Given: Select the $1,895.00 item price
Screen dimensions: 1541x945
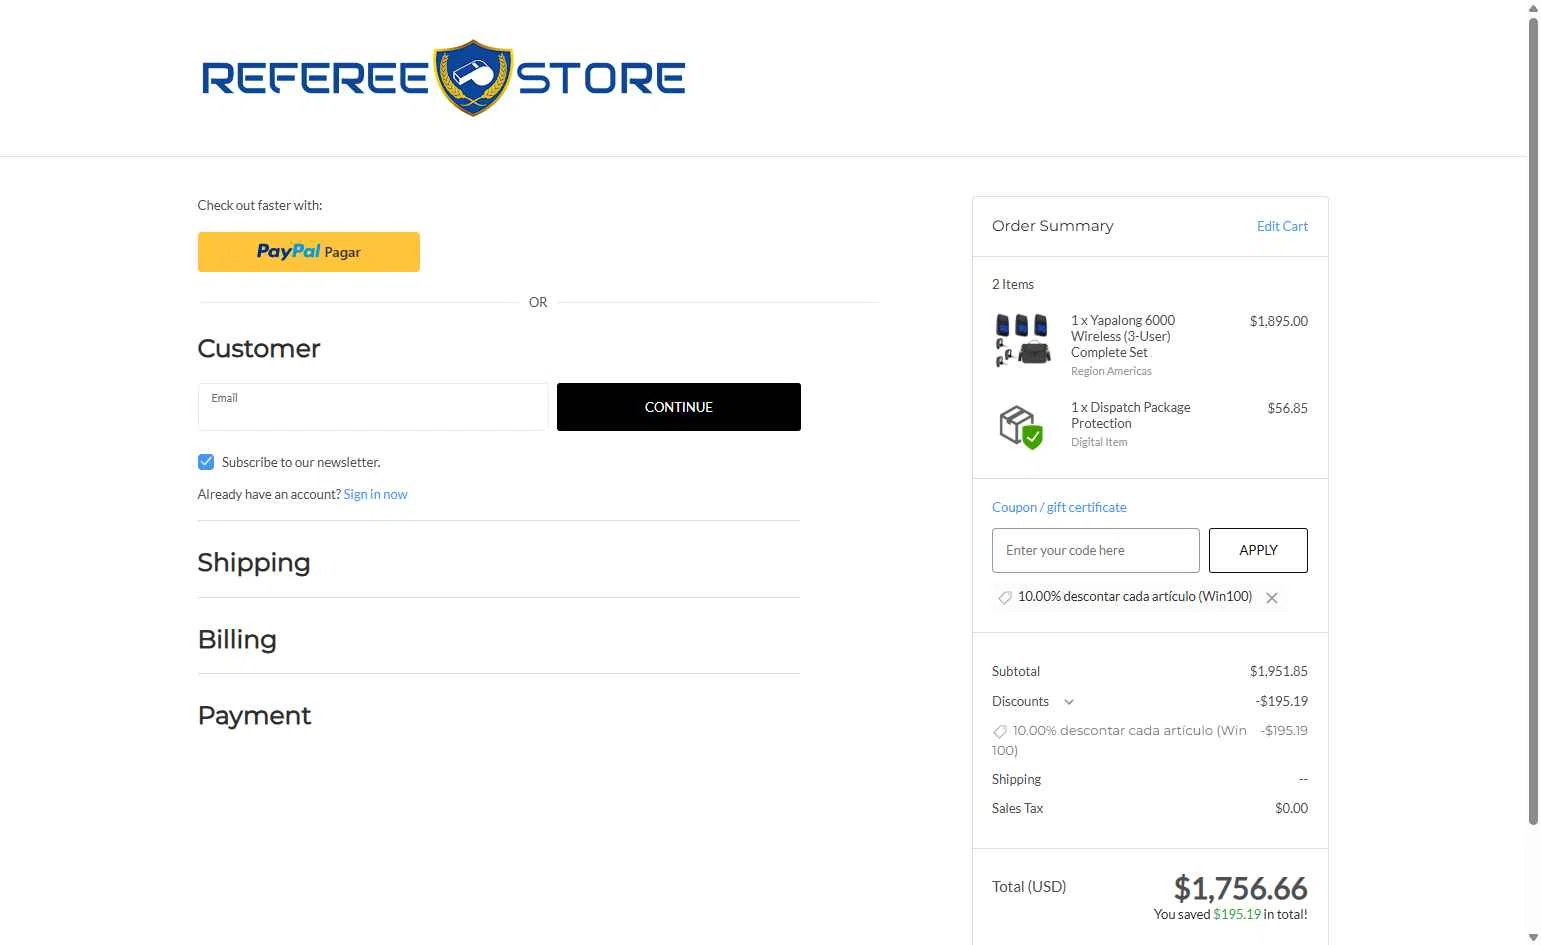Looking at the screenshot, I should pos(1278,321).
